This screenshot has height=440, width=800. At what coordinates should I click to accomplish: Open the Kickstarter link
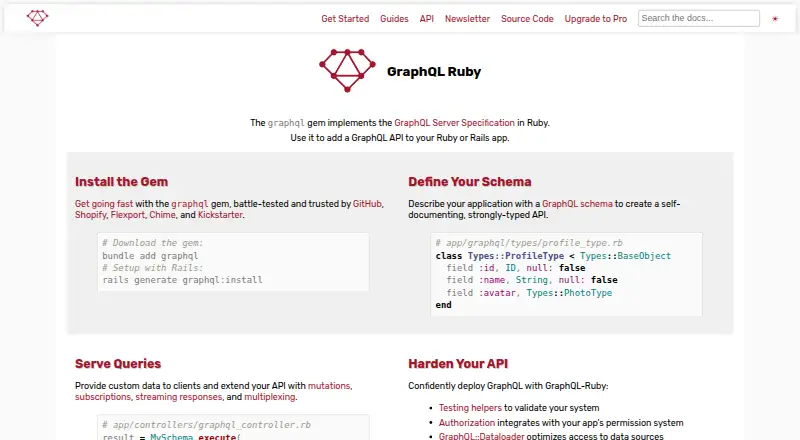coord(220,215)
